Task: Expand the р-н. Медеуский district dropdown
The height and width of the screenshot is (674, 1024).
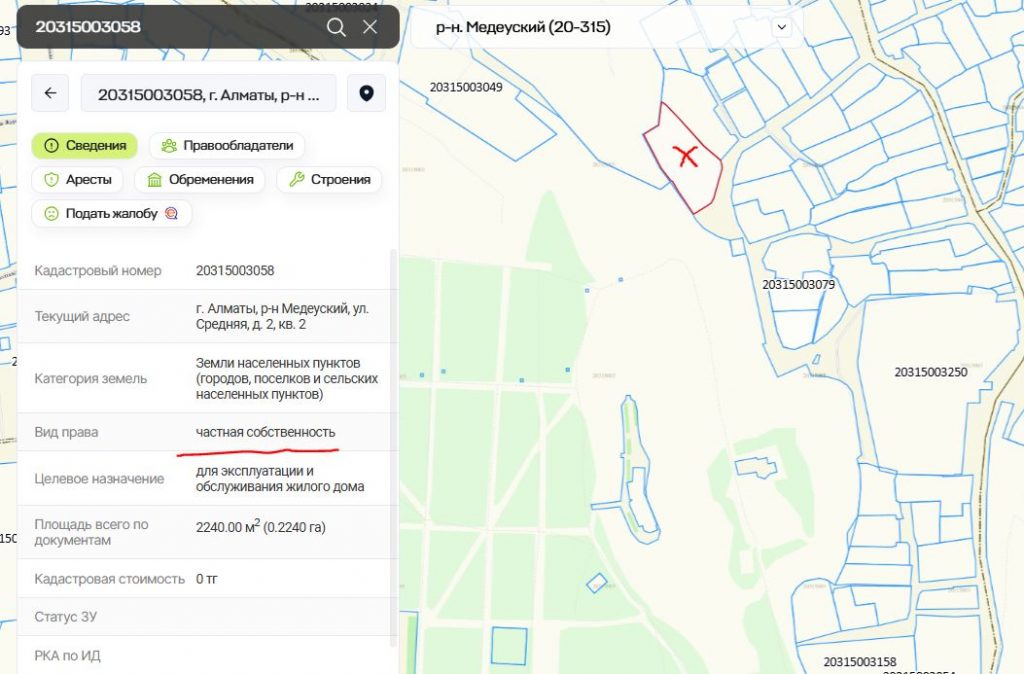Action: 781,28
